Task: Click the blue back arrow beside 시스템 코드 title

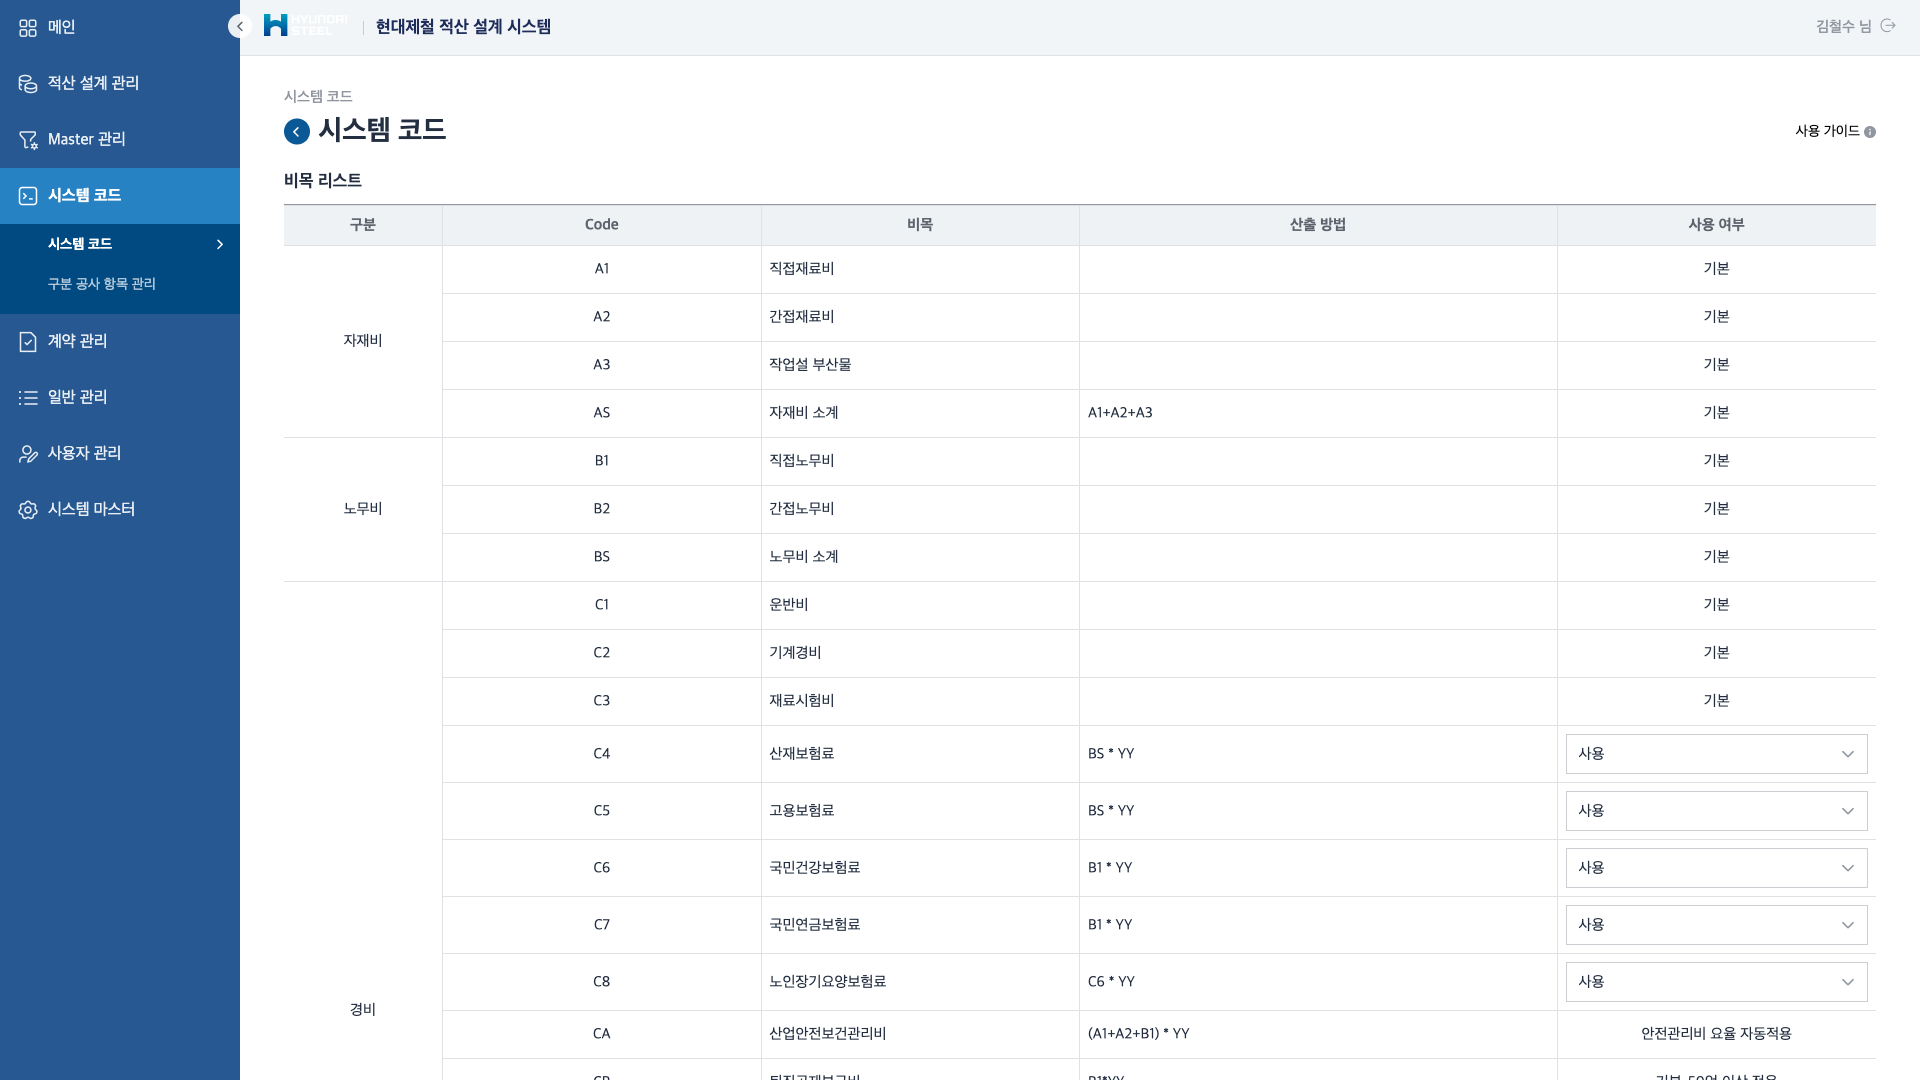Action: [x=297, y=132]
